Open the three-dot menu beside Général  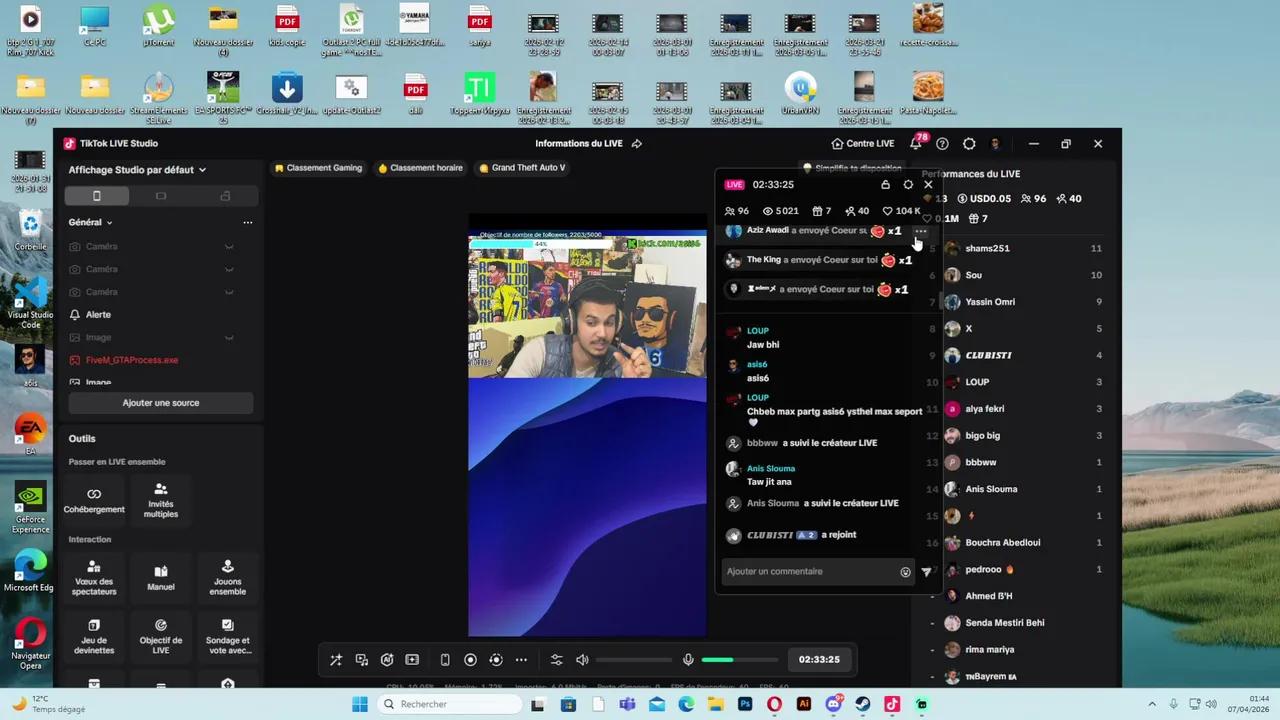(248, 222)
